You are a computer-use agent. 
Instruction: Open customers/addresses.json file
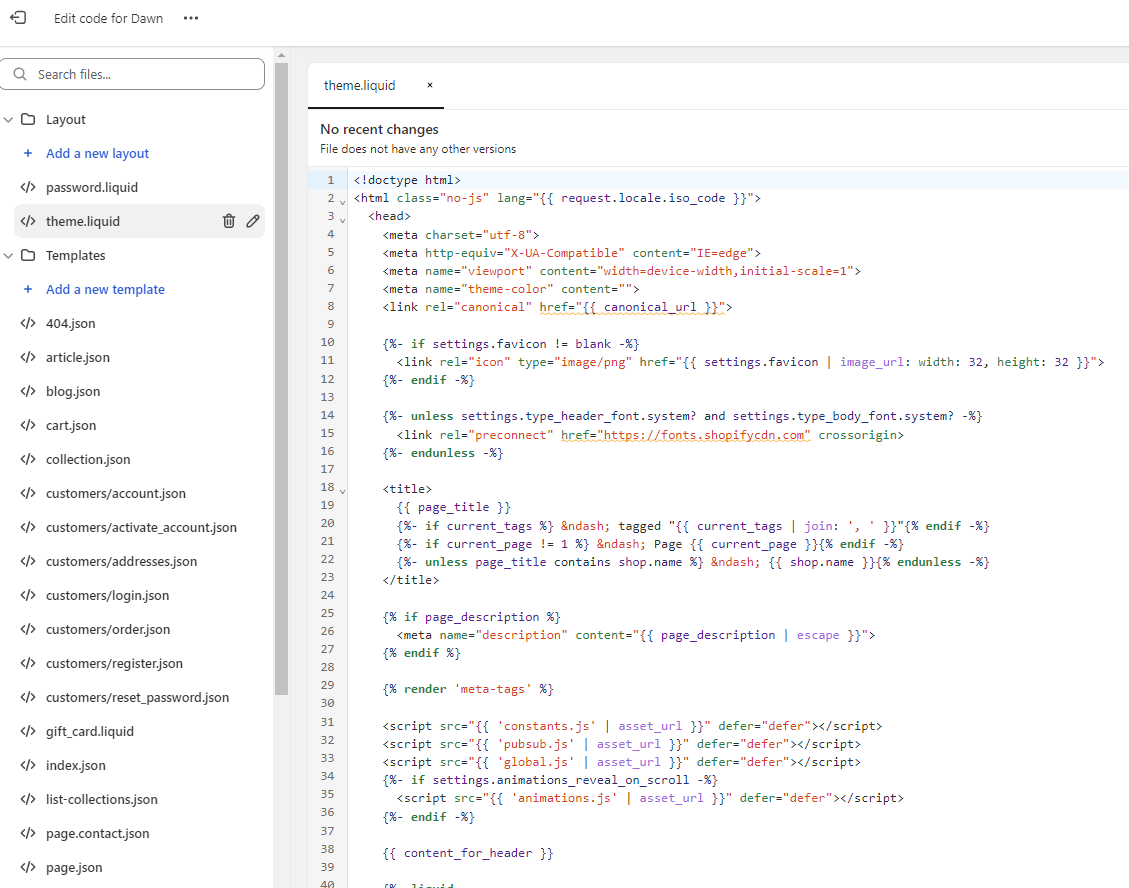[x=121, y=561]
